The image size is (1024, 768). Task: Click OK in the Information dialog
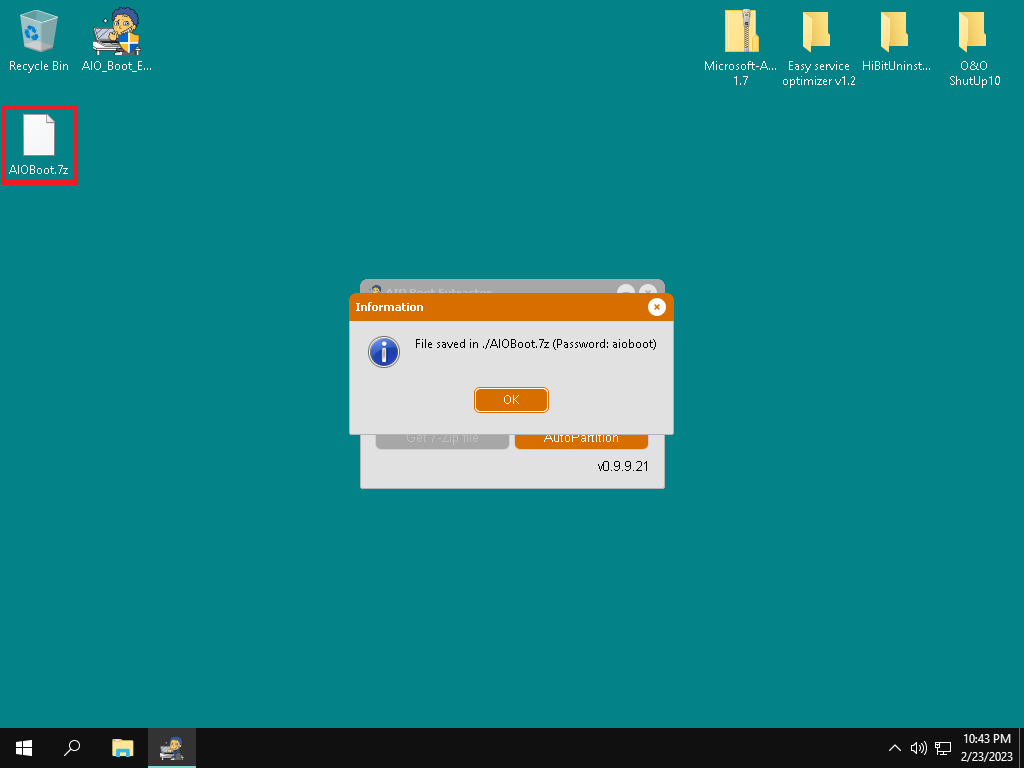[511, 400]
